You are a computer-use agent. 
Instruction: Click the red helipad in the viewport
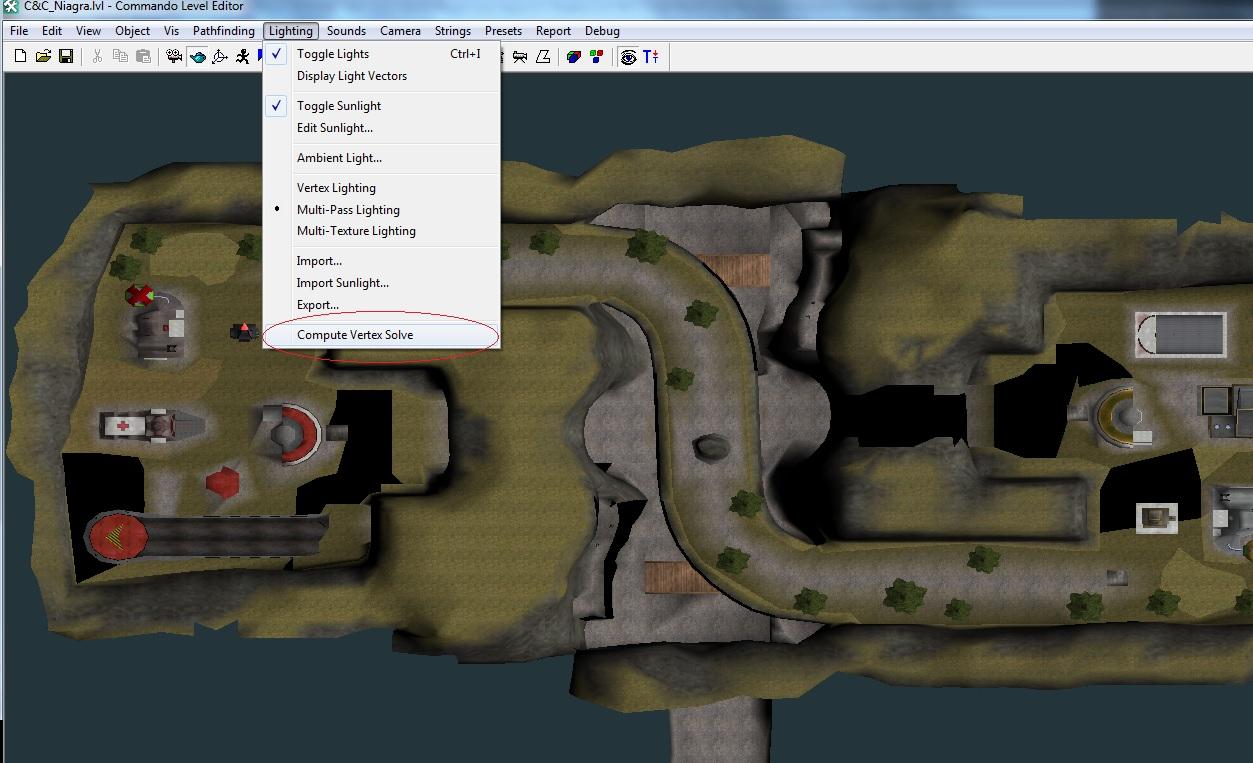[x=119, y=538]
